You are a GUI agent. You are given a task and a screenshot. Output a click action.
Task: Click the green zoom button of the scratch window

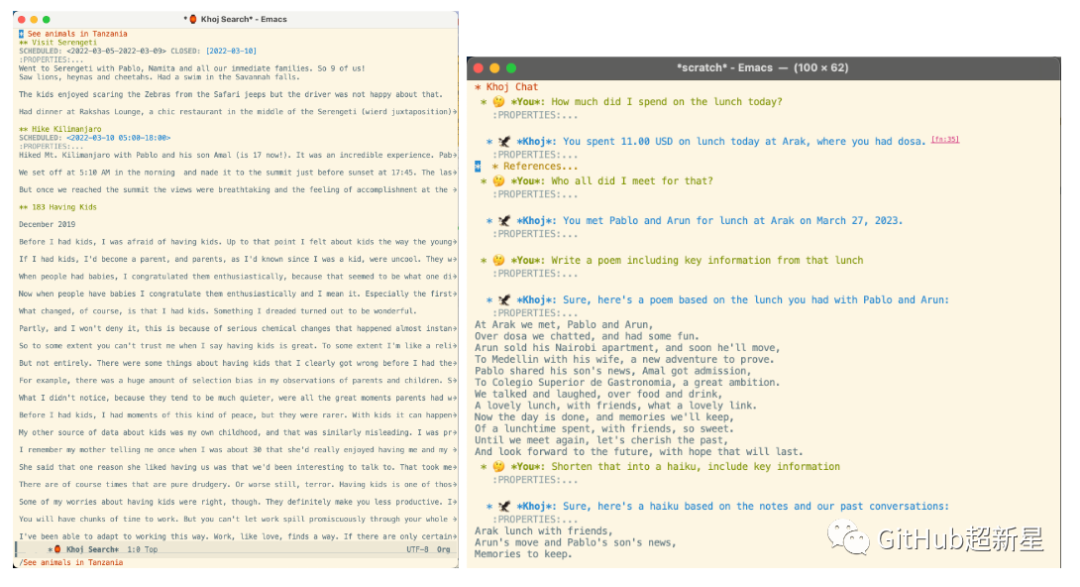click(x=511, y=68)
